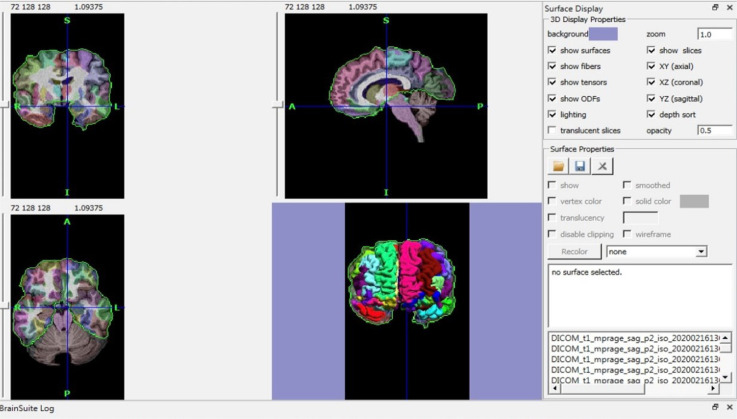Pick the 3D background color swatch

(x=603, y=34)
